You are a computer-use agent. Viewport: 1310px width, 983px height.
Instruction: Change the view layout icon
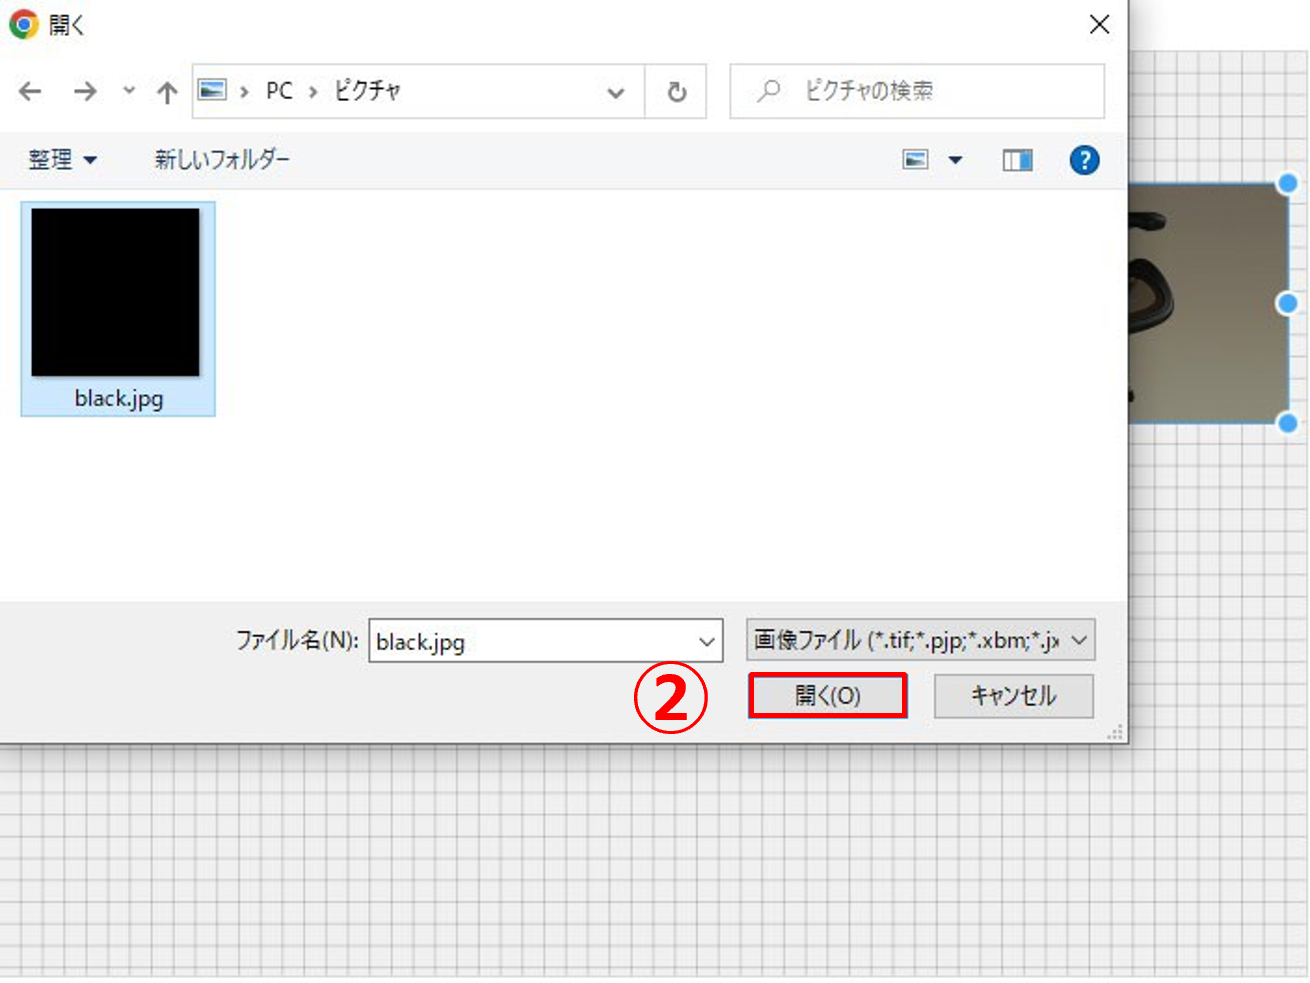tap(915, 160)
